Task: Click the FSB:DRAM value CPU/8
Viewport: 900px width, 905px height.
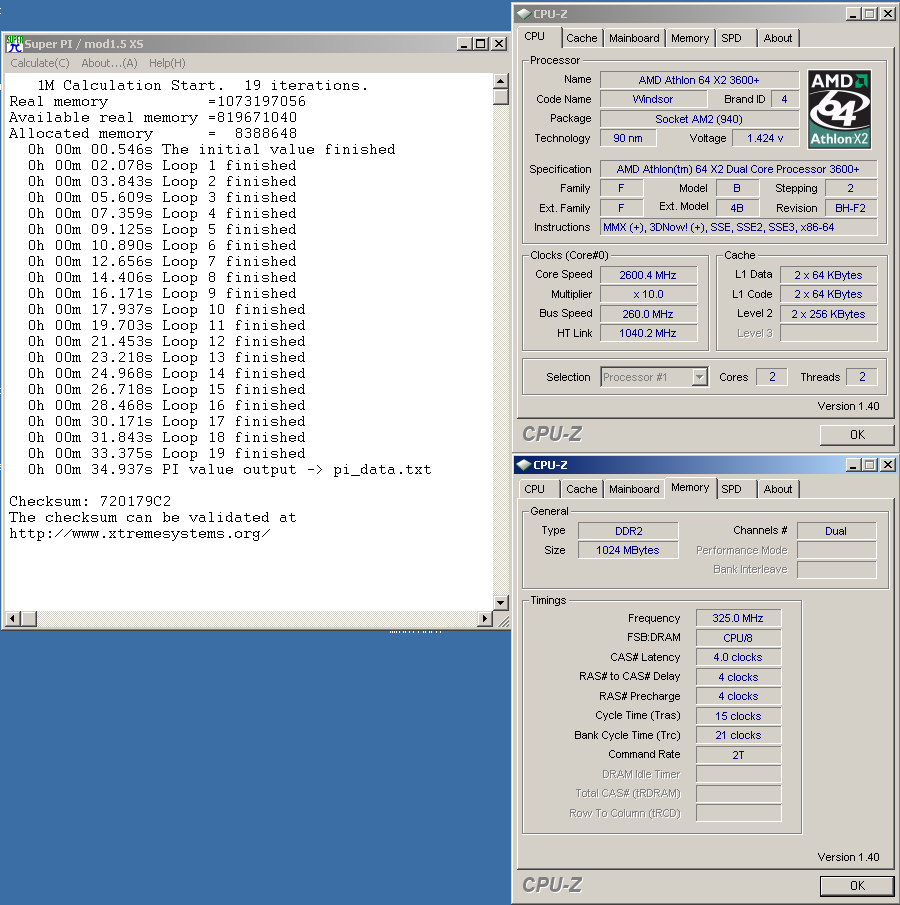Action: [x=738, y=638]
